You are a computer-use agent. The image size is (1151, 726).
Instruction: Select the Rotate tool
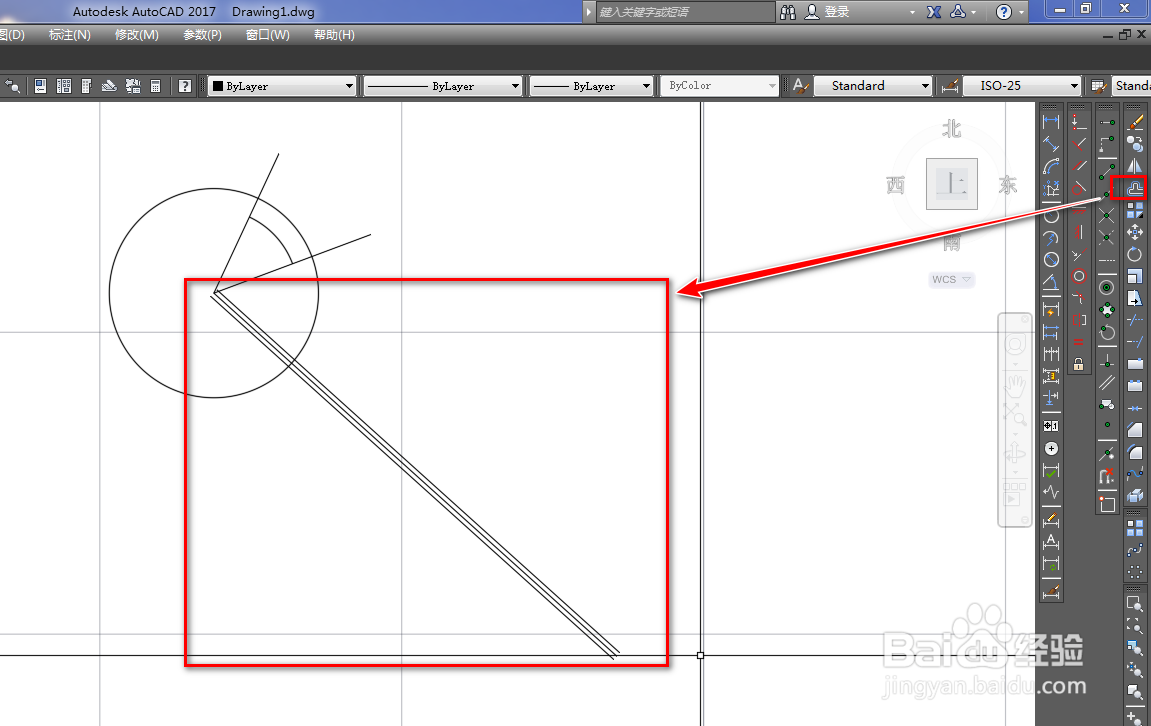(1135, 254)
